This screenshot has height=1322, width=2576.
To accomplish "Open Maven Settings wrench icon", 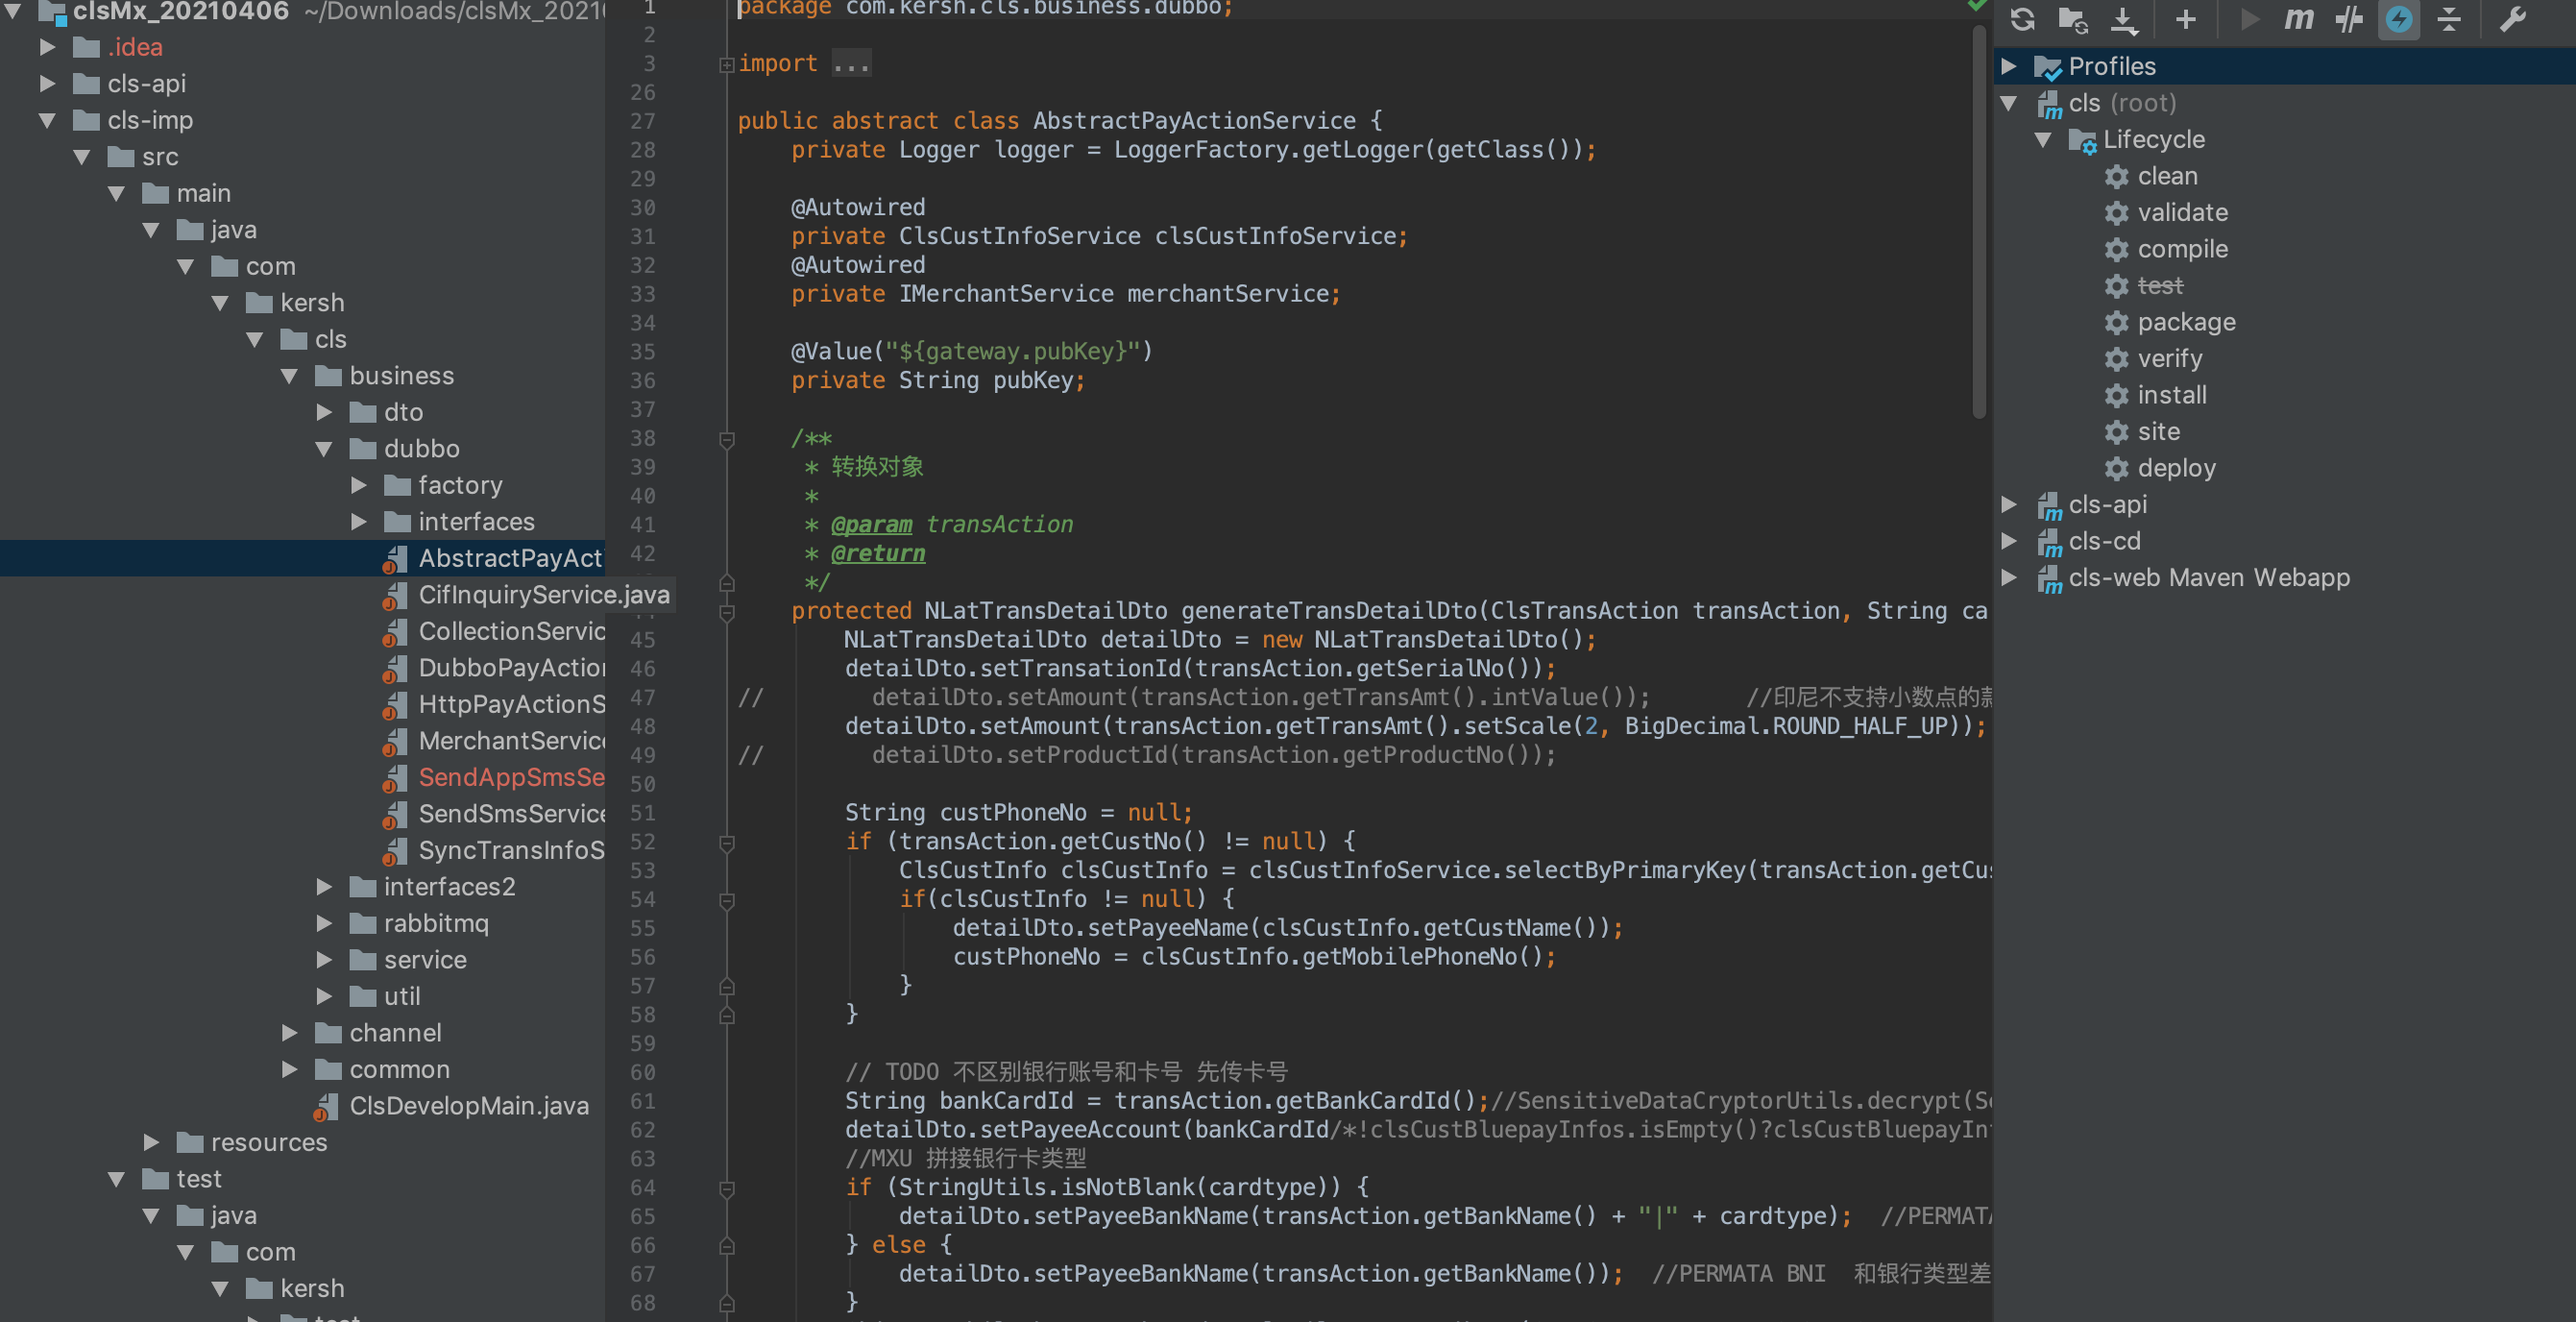I will [2513, 19].
